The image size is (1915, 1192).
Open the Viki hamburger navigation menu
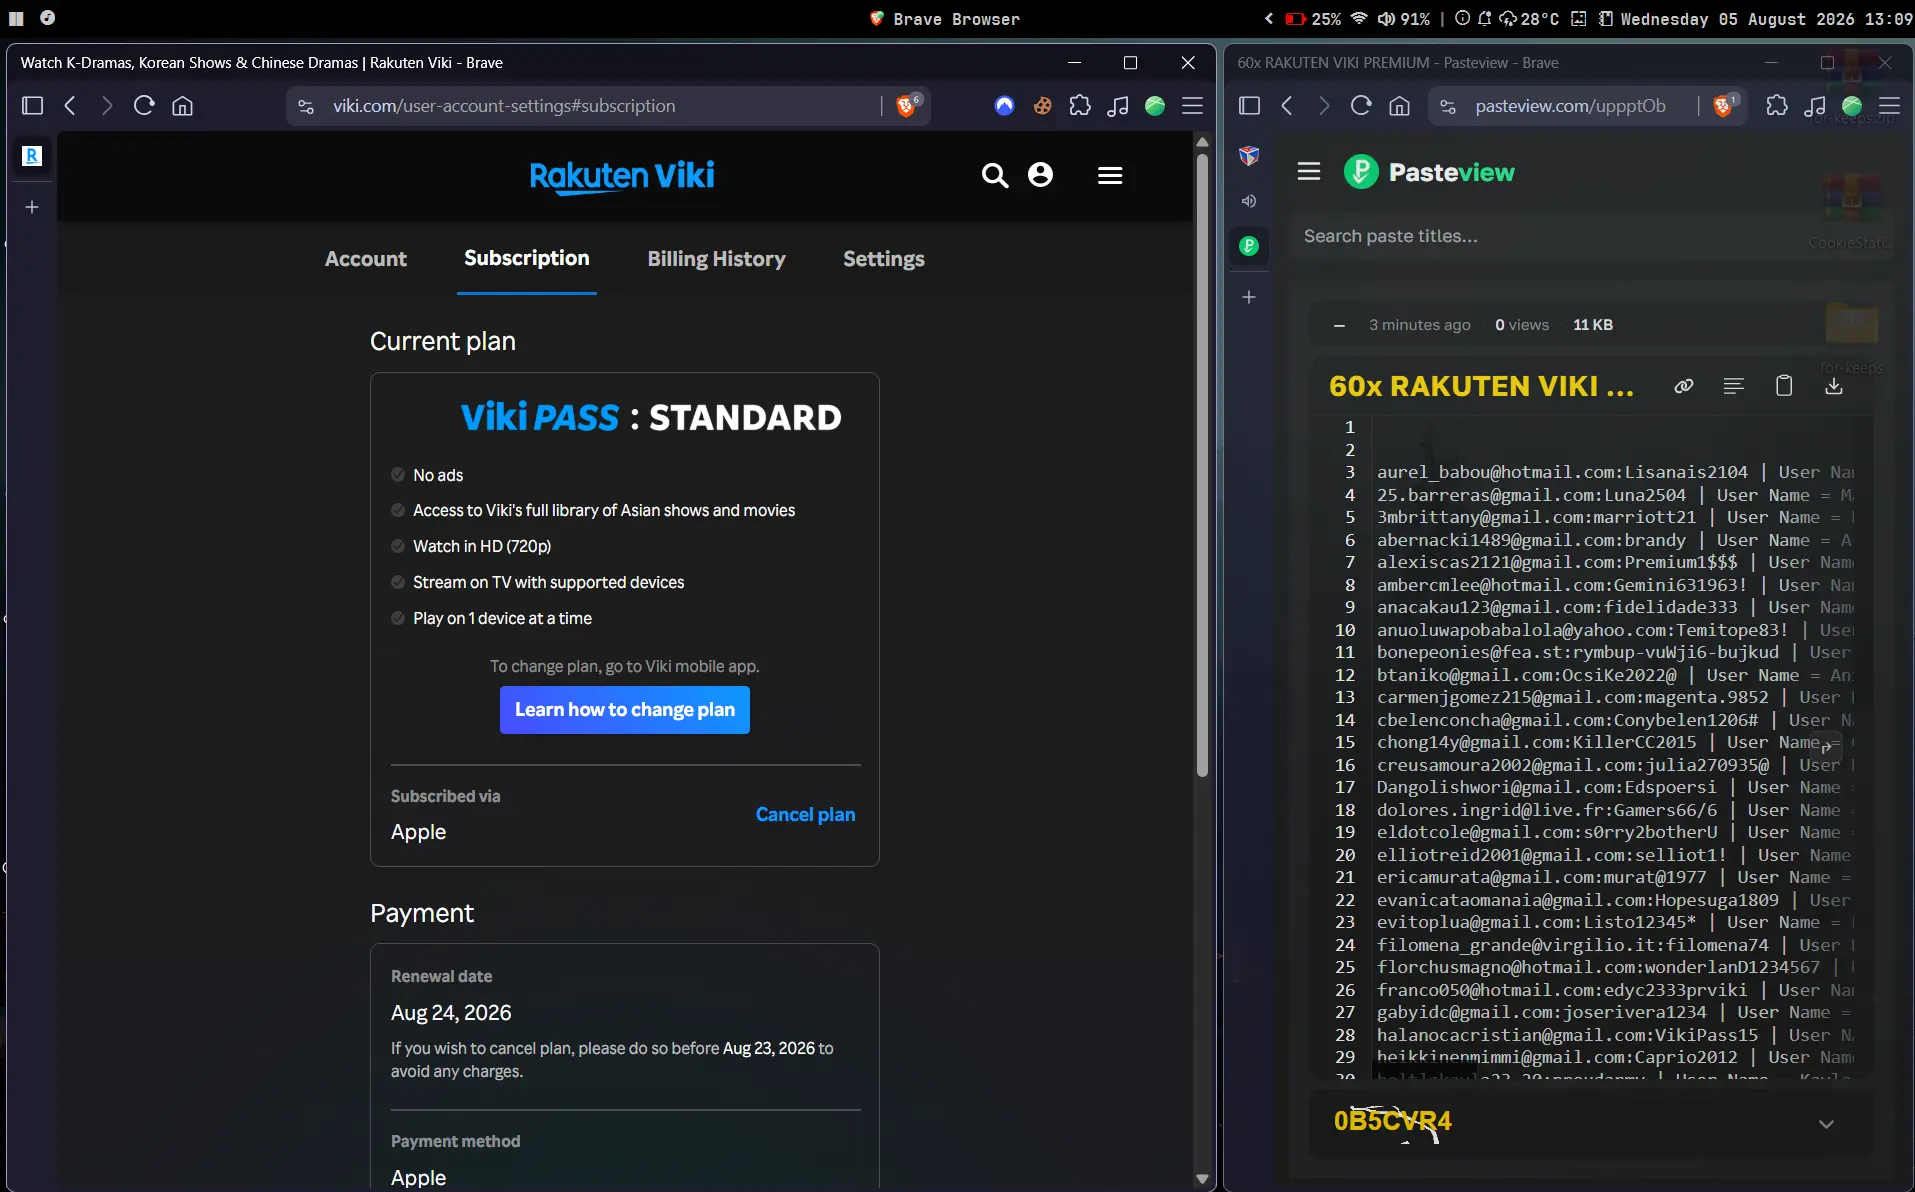pyautogui.click(x=1110, y=176)
